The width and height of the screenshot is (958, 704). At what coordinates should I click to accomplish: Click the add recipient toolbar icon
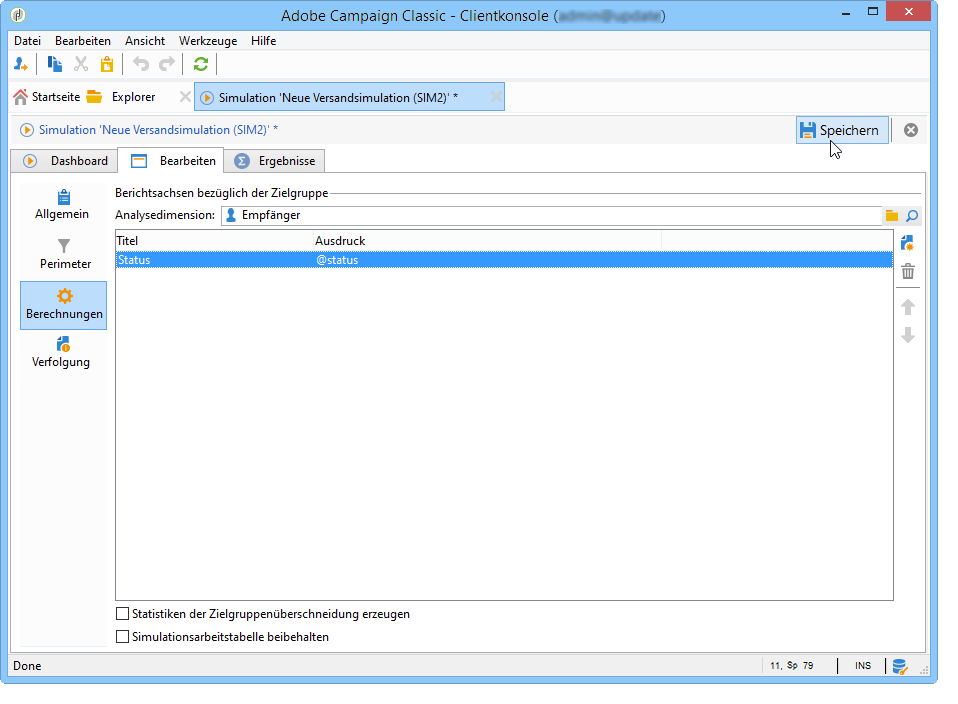pyautogui.click(x=20, y=64)
